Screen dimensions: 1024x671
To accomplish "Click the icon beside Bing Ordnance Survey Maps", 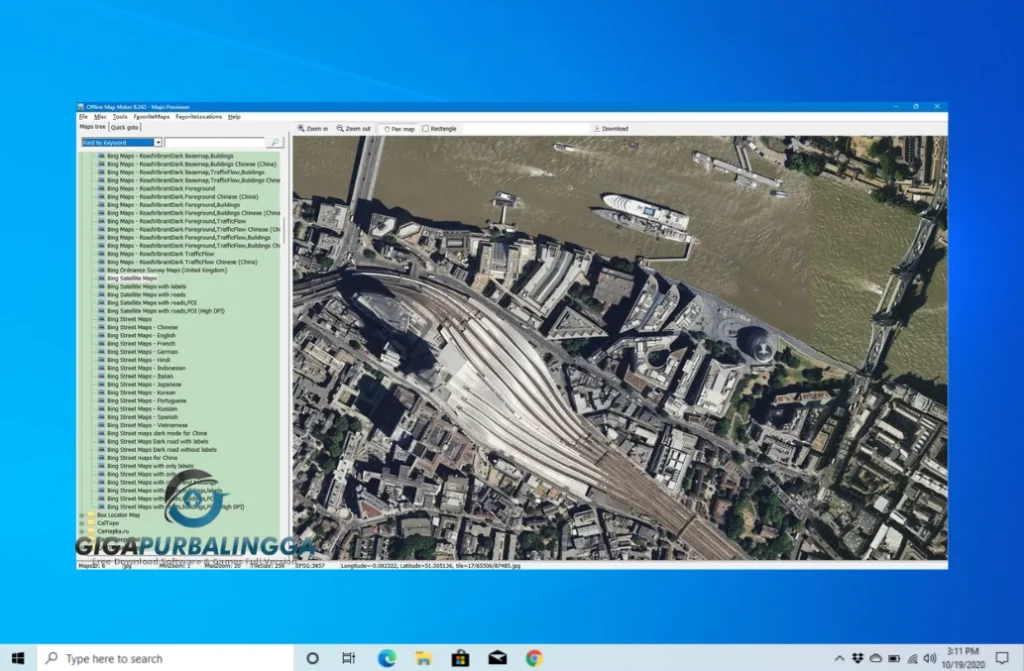I will (x=103, y=271).
